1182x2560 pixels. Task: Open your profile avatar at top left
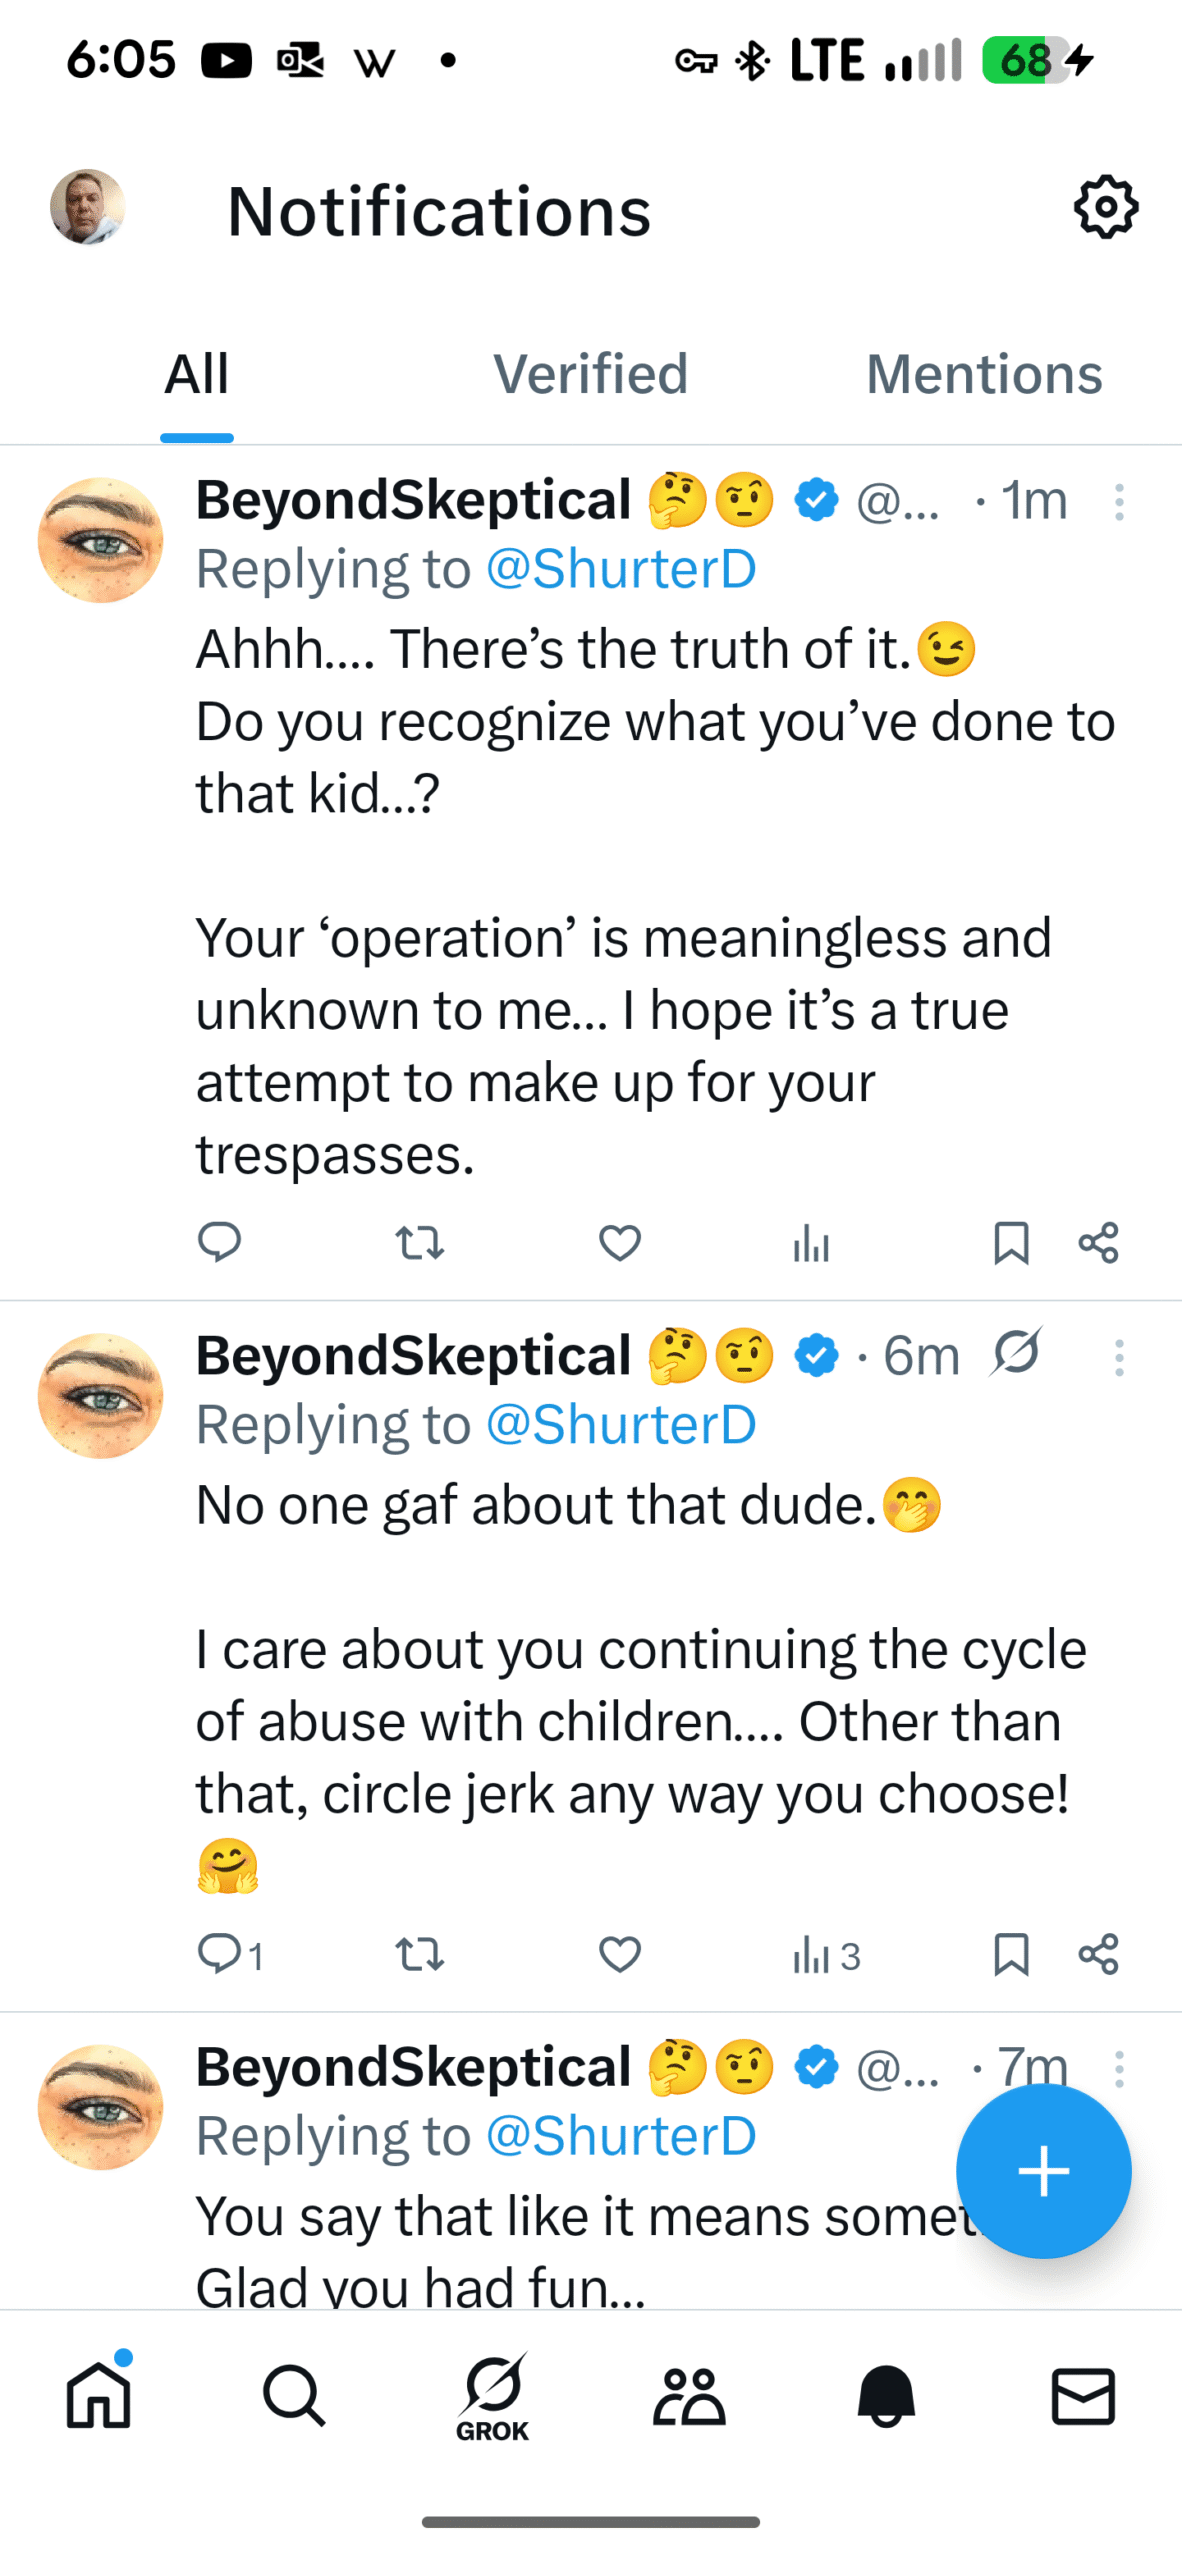pos(88,208)
